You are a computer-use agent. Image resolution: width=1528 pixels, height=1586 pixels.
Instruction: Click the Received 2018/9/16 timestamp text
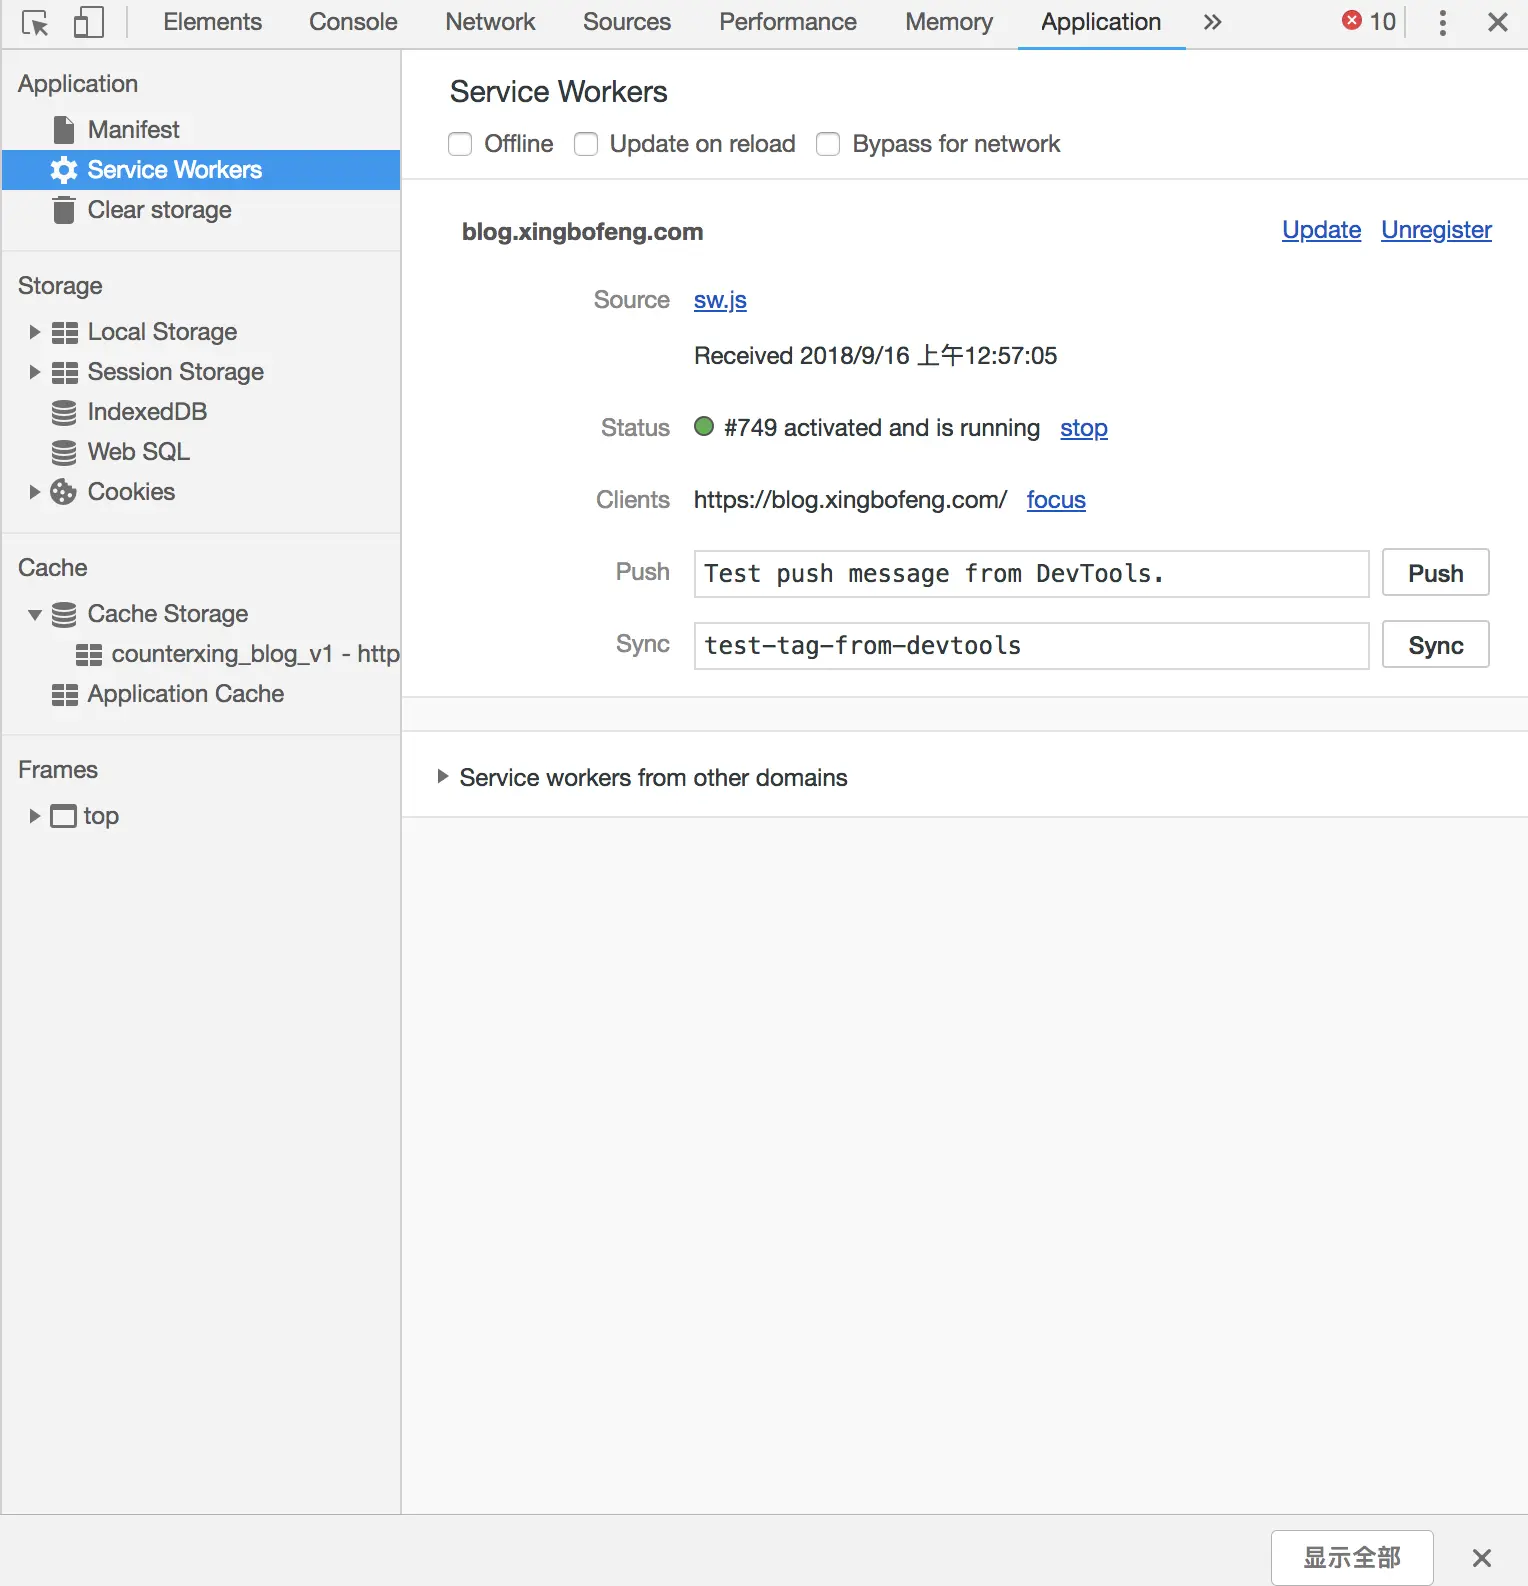tap(875, 356)
